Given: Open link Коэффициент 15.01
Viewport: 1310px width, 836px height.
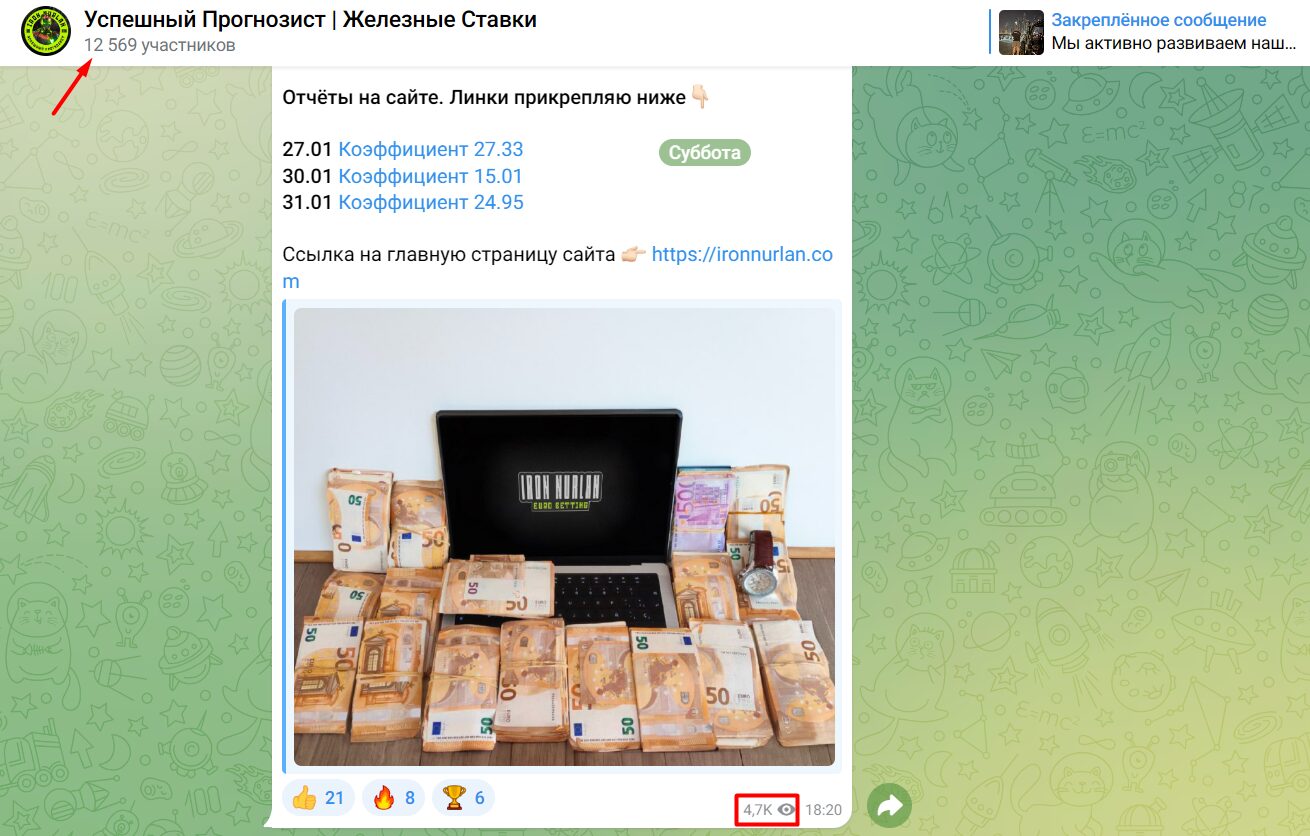Looking at the screenshot, I should click(x=431, y=176).
